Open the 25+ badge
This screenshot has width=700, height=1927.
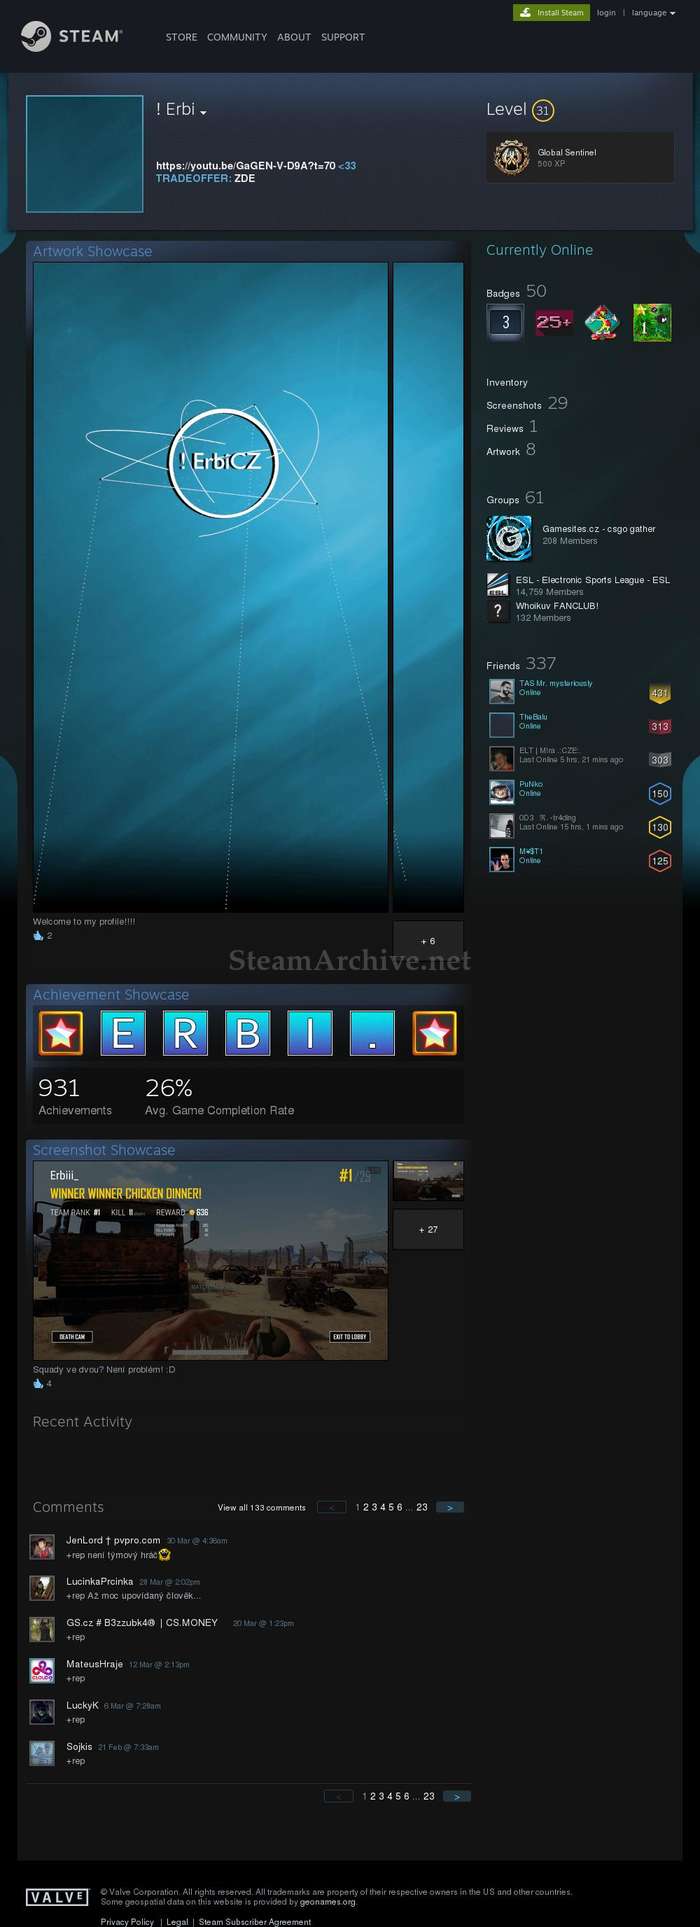(554, 322)
